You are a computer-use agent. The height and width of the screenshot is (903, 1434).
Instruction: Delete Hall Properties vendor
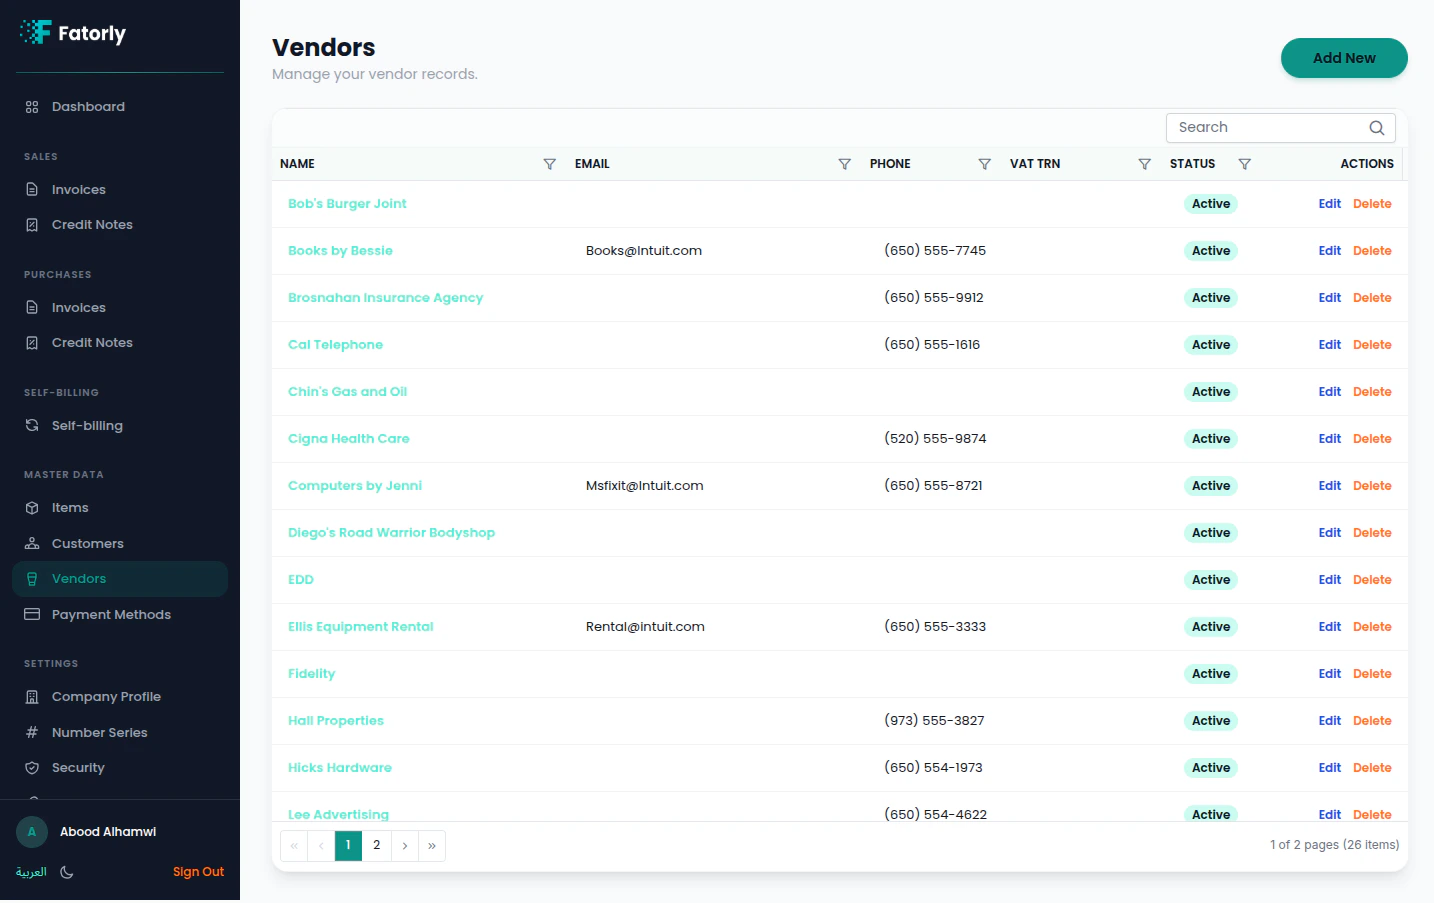point(1372,721)
